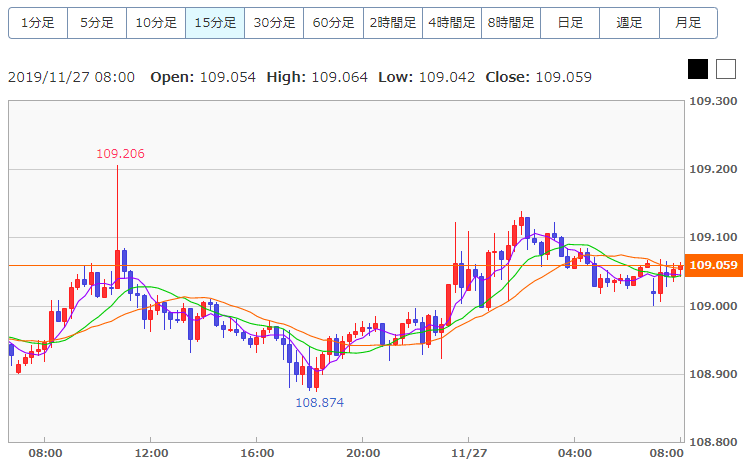Switch to the 30分足 chart interval
Viewport: 746px width, 466px height.
(274, 23)
